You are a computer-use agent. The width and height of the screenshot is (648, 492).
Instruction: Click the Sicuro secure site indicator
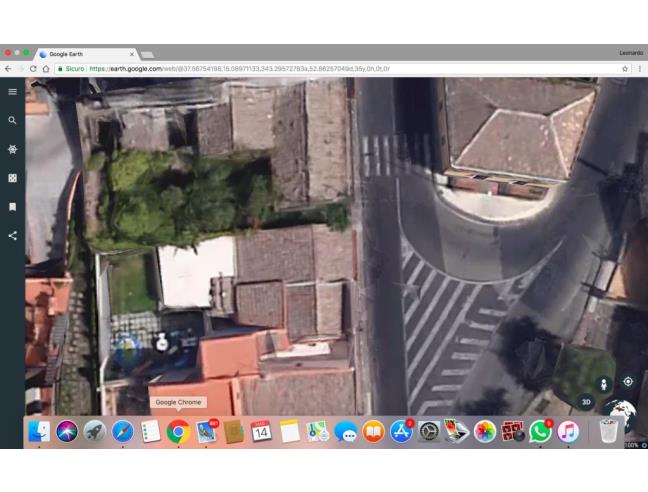coord(71,69)
